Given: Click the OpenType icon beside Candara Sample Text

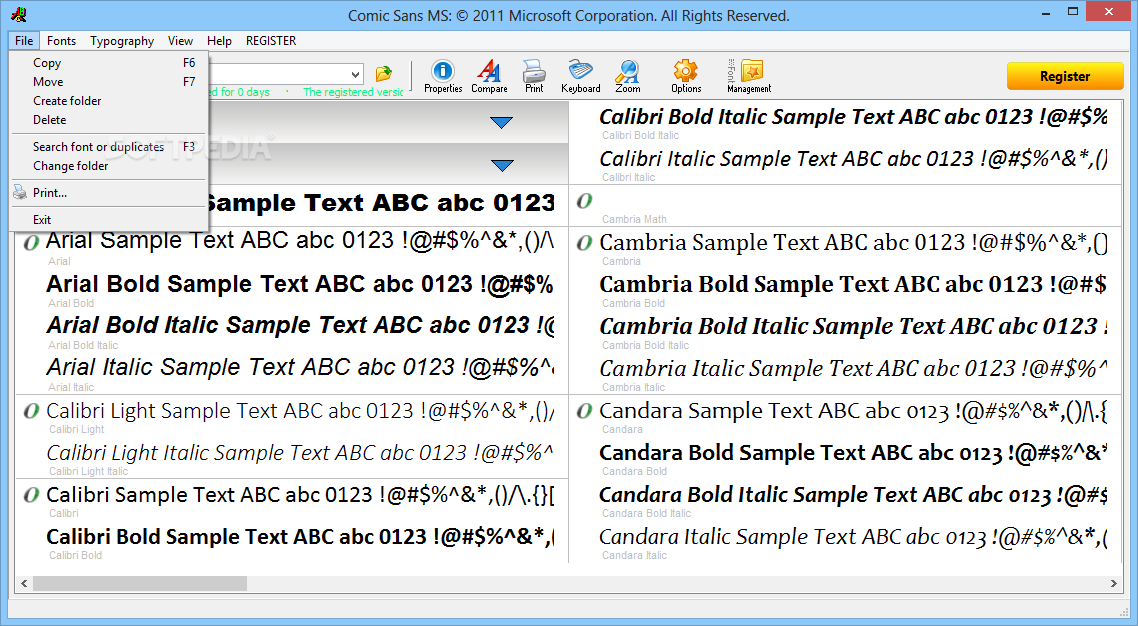Looking at the screenshot, I should [584, 411].
